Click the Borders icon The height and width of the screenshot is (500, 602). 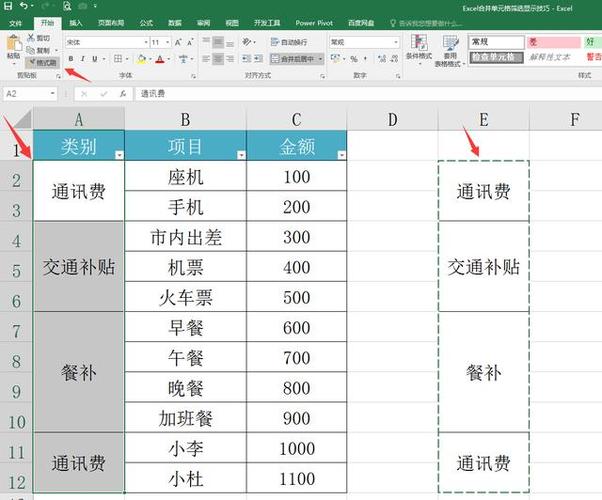[x=118, y=59]
